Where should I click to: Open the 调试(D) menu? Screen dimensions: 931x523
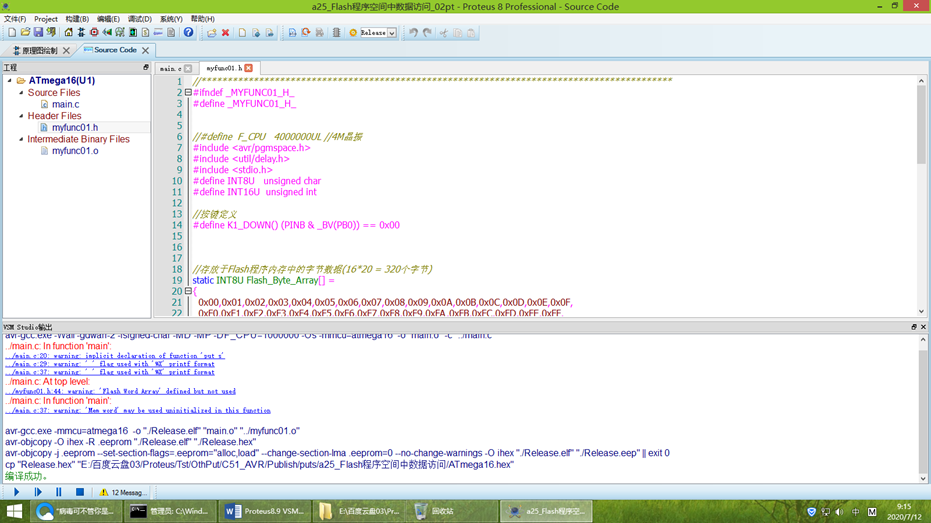coord(140,19)
